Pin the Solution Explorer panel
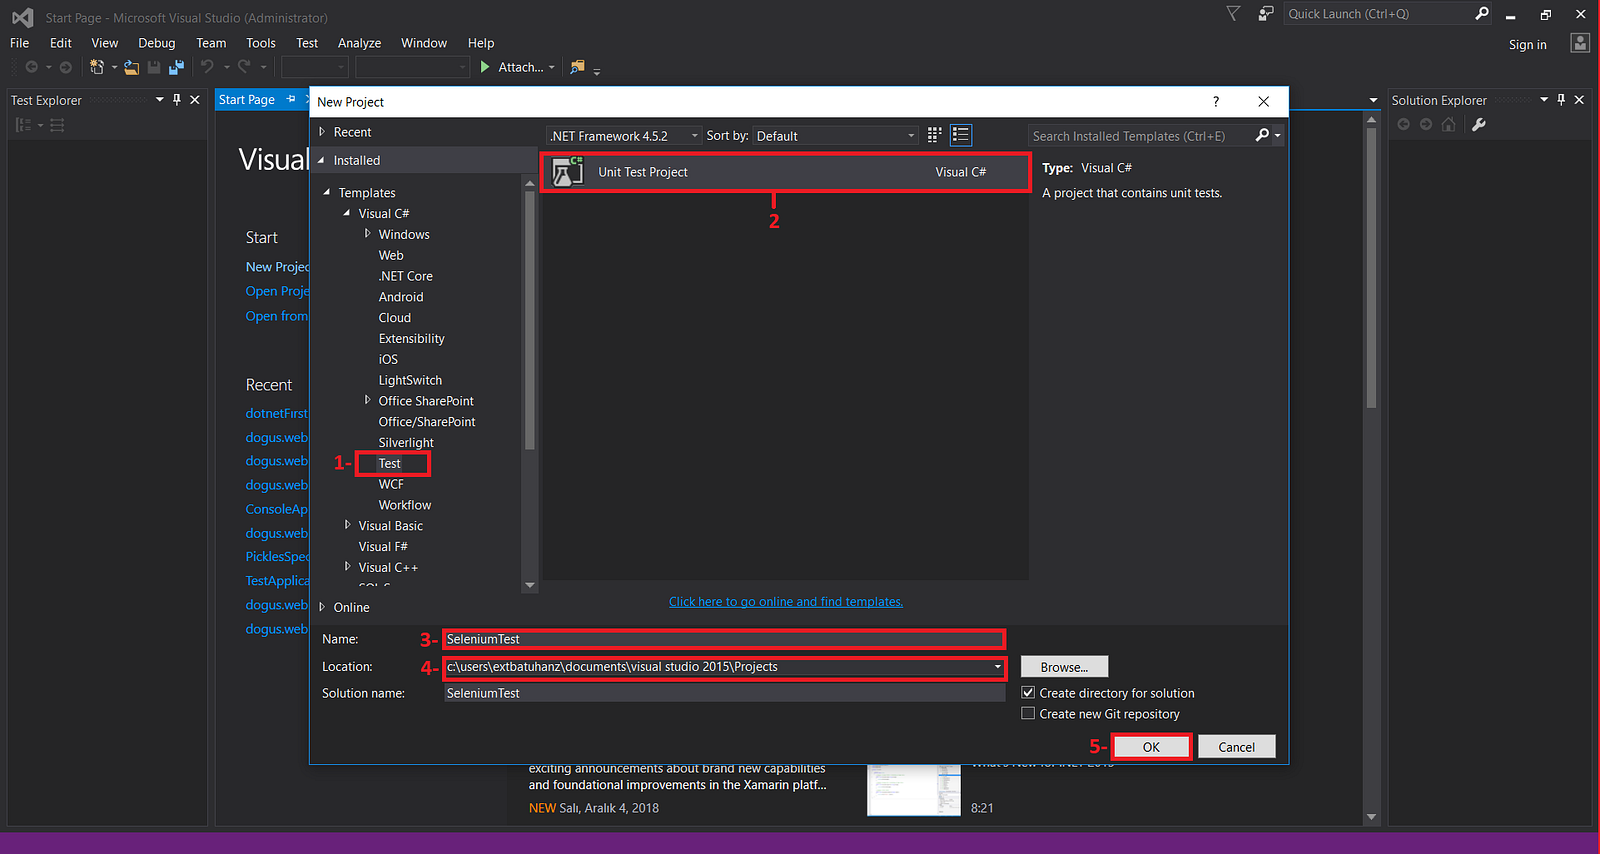The width and height of the screenshot is (1600, 854). [1561, 100]
